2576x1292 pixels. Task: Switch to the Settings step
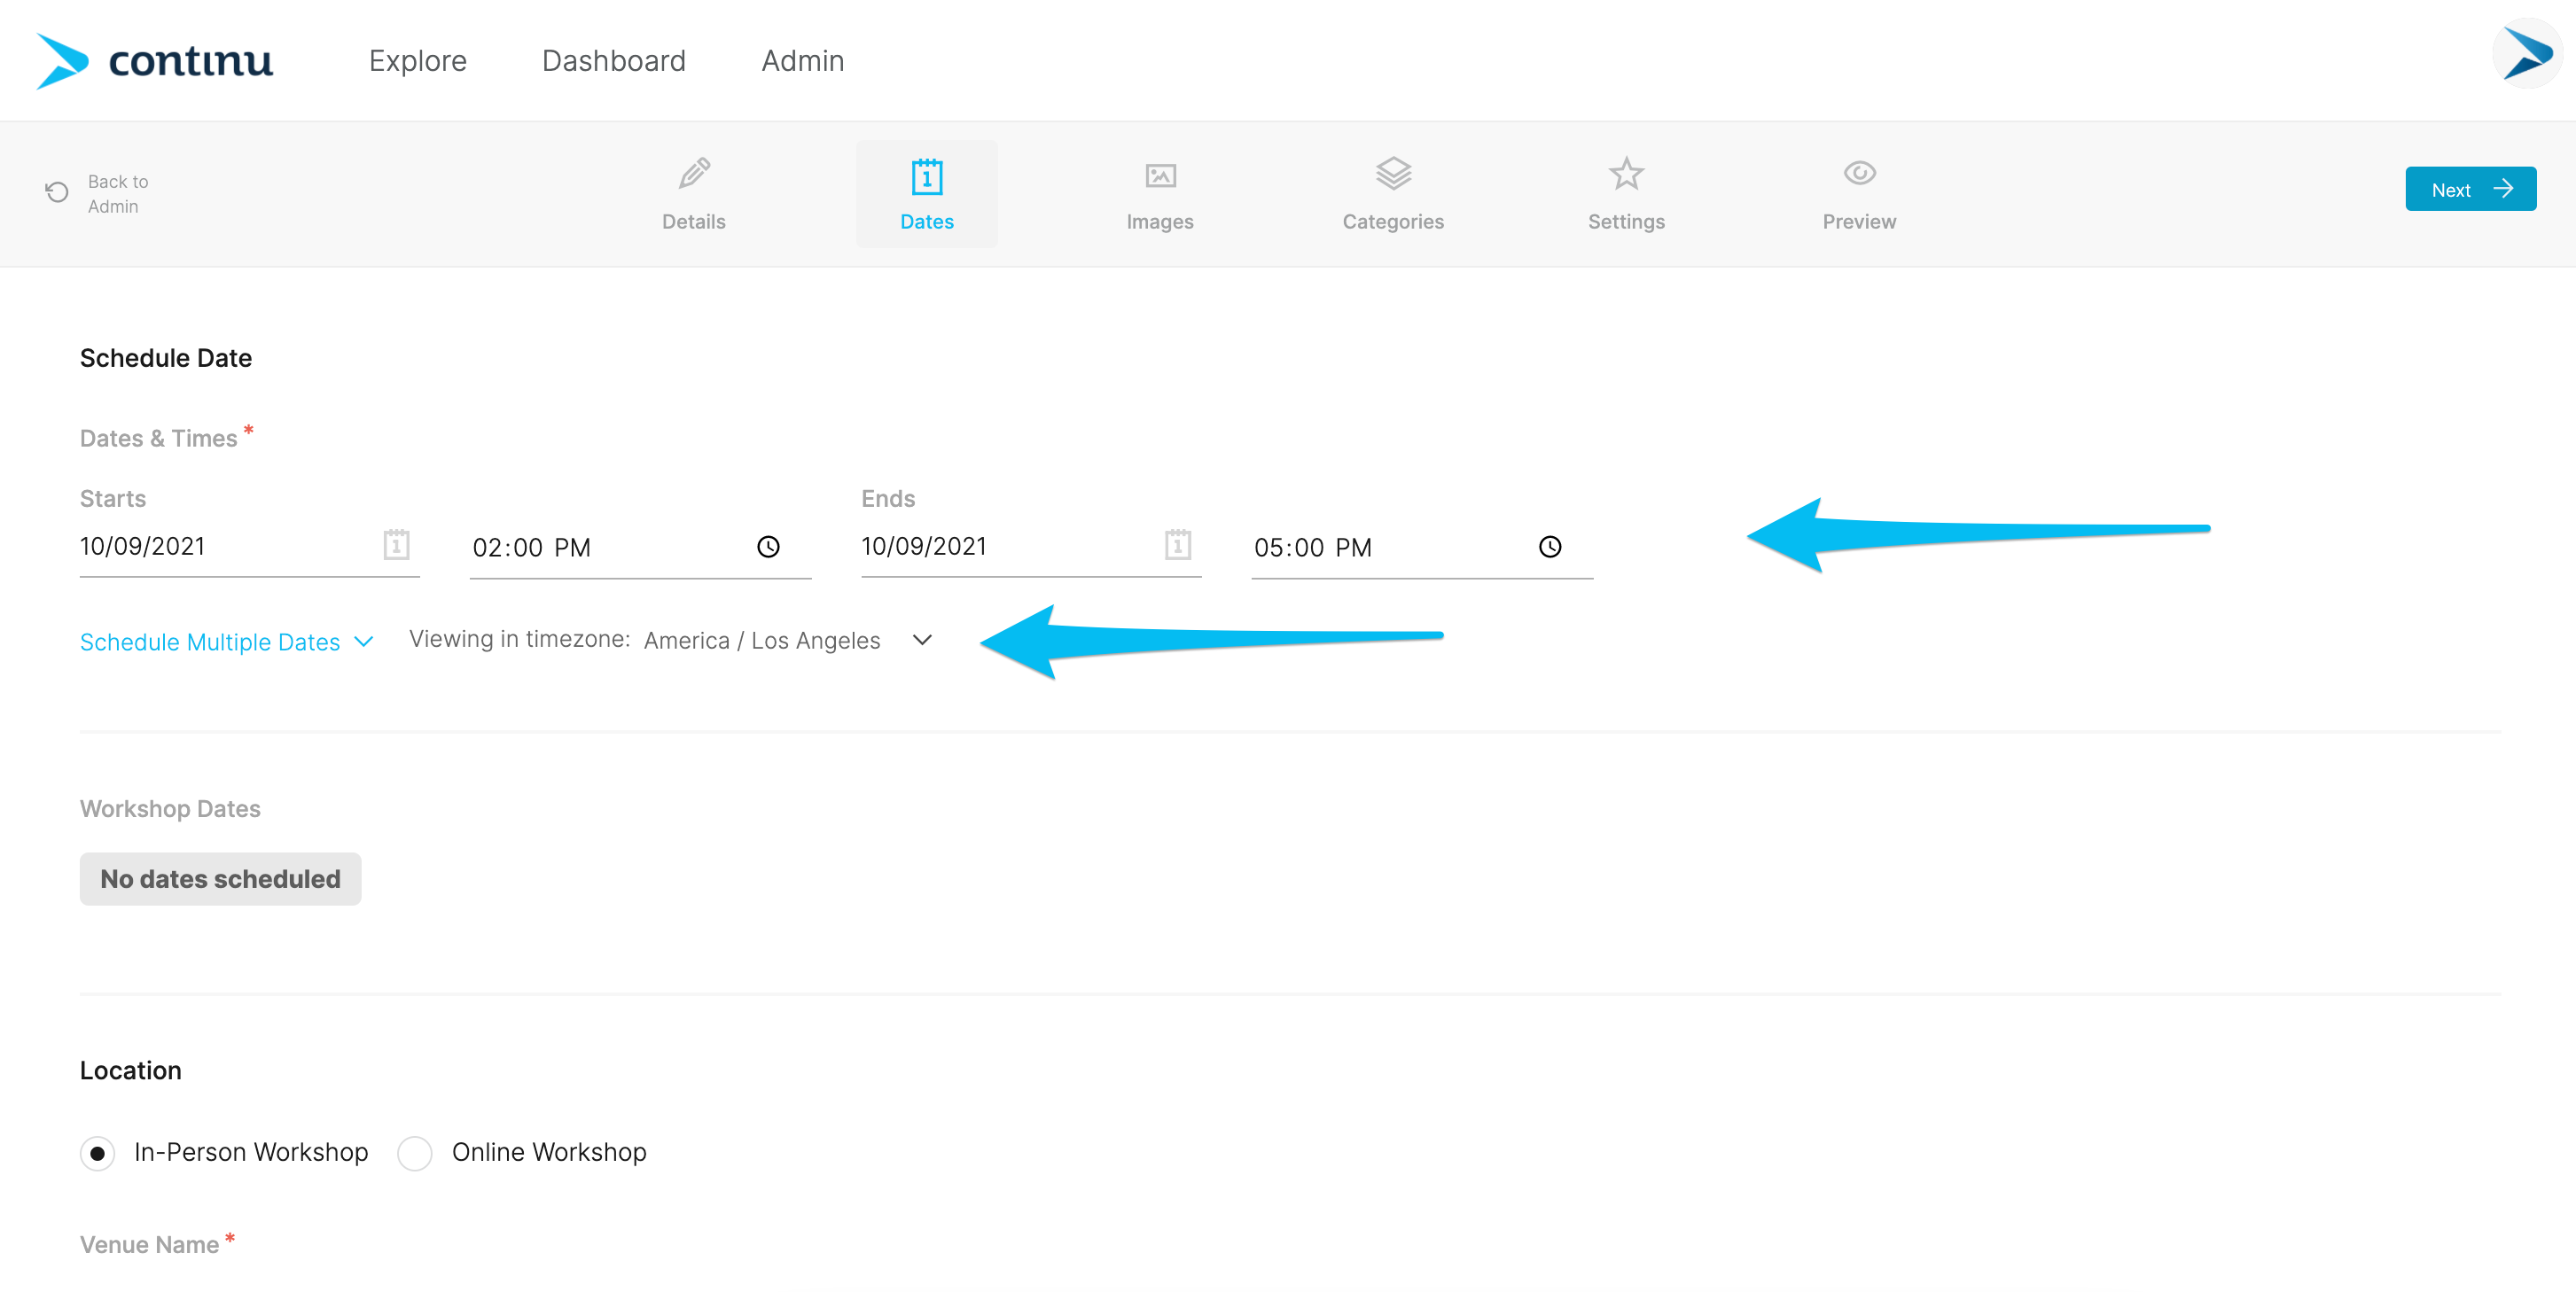tap(1626, 194)
